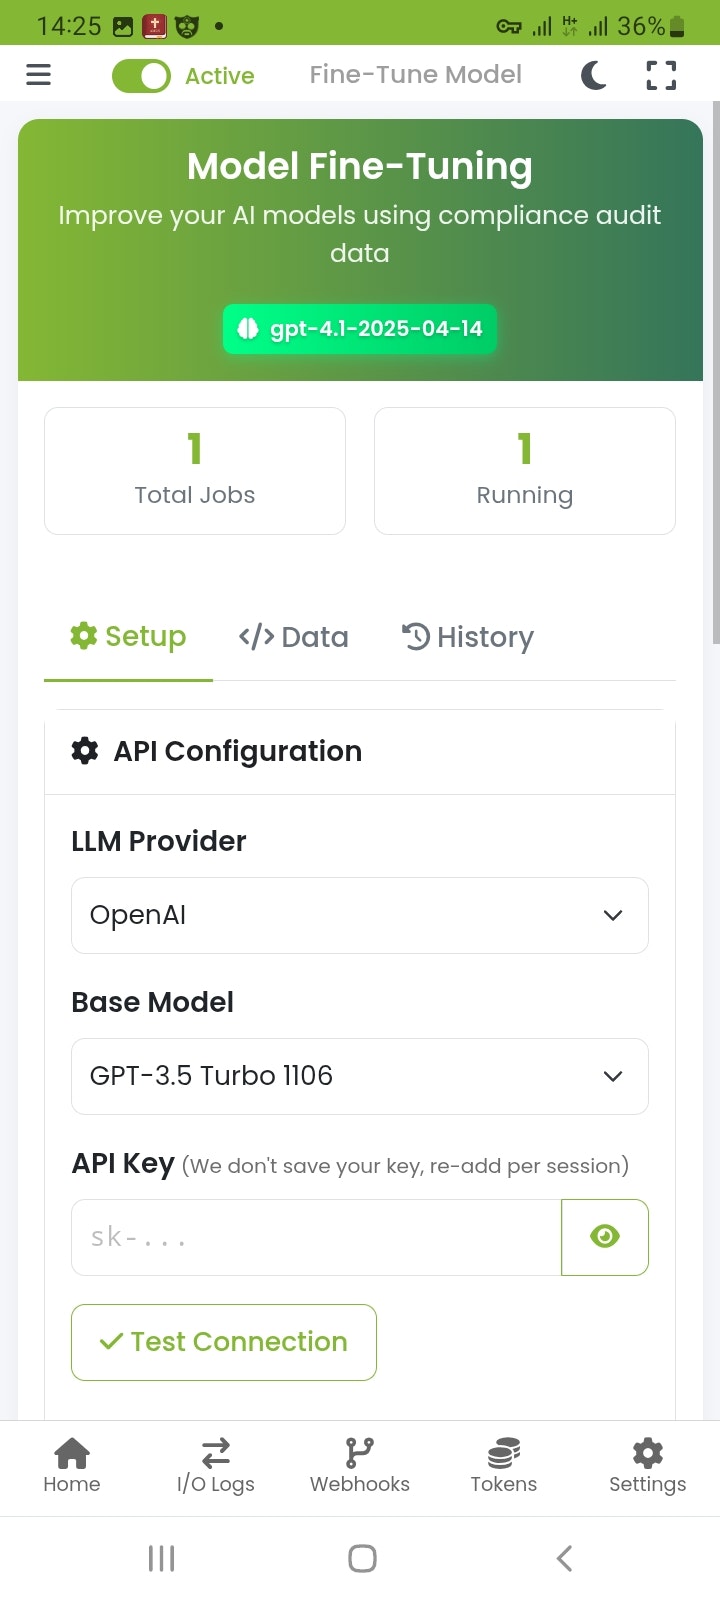Click the gpt-4.1-2025-04-14 model badge

(x=360, y=329)
